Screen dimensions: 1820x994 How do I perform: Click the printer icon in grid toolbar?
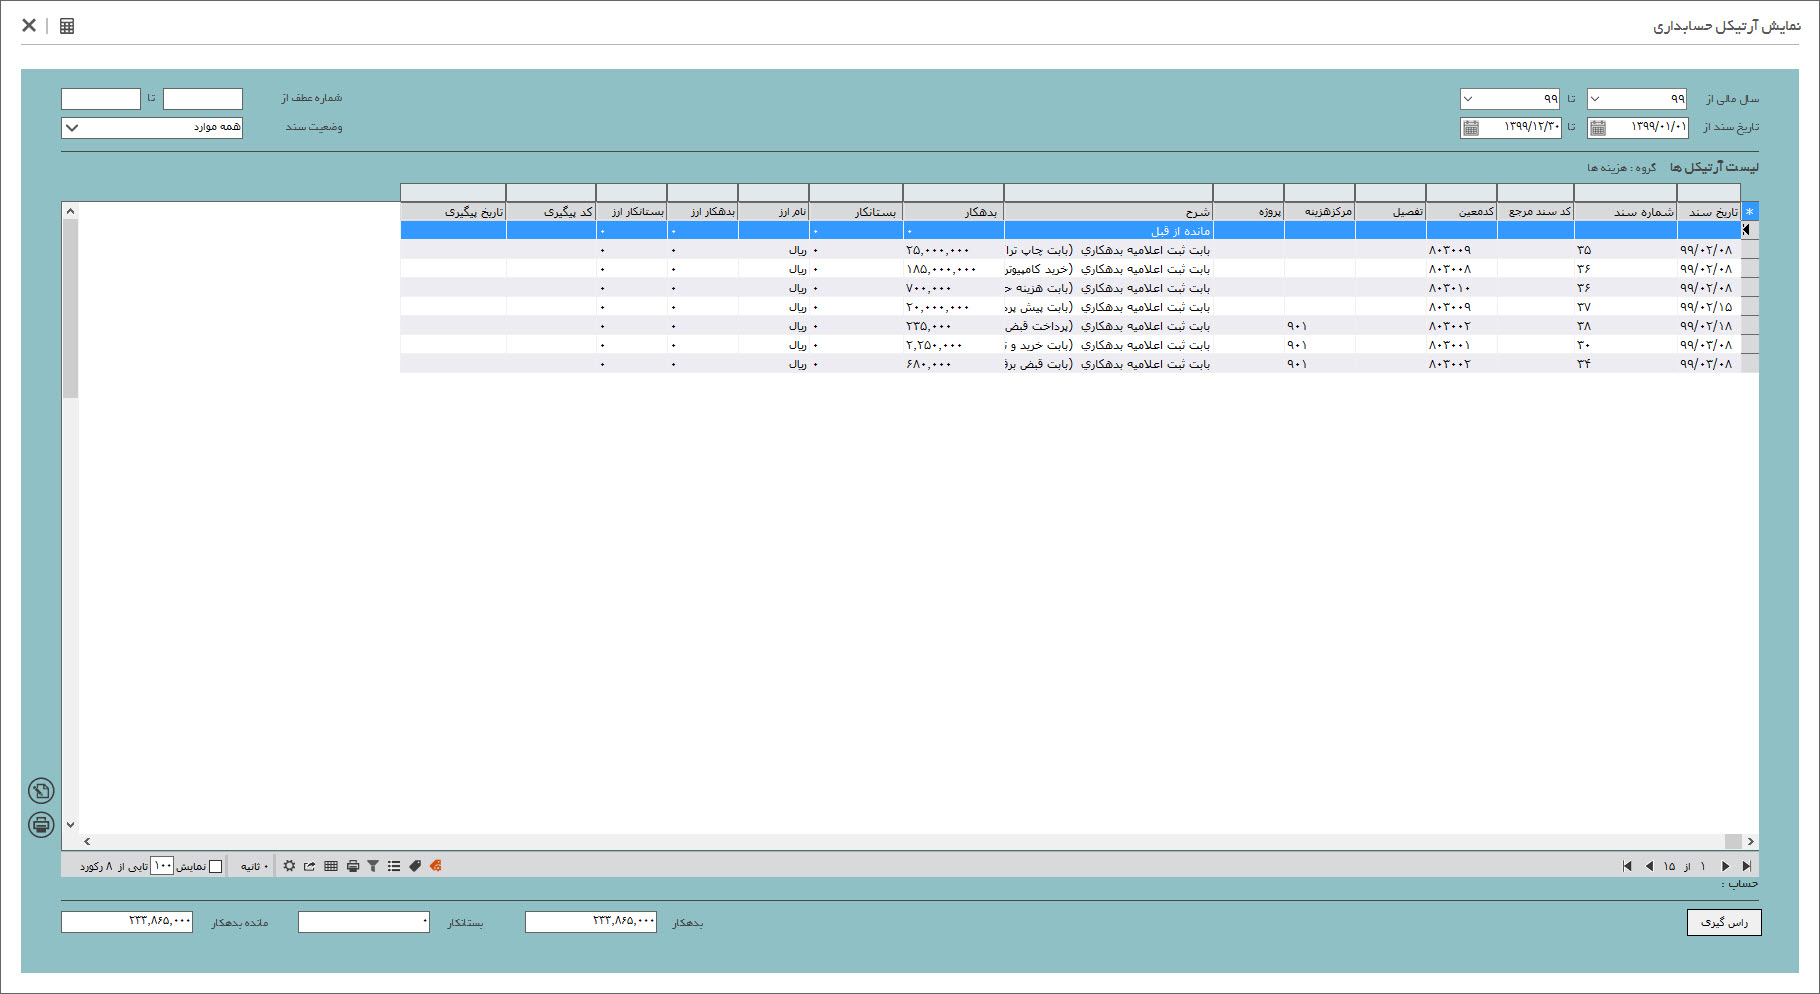[x=352, y=866]
